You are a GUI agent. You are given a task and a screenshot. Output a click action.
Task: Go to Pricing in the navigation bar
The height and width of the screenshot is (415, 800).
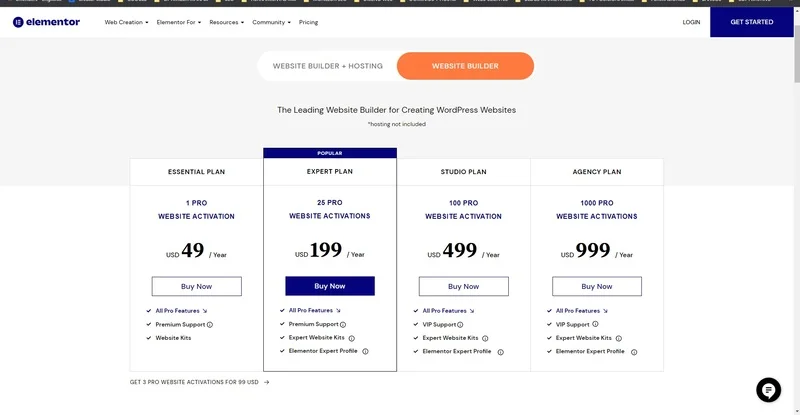(308, 21)
